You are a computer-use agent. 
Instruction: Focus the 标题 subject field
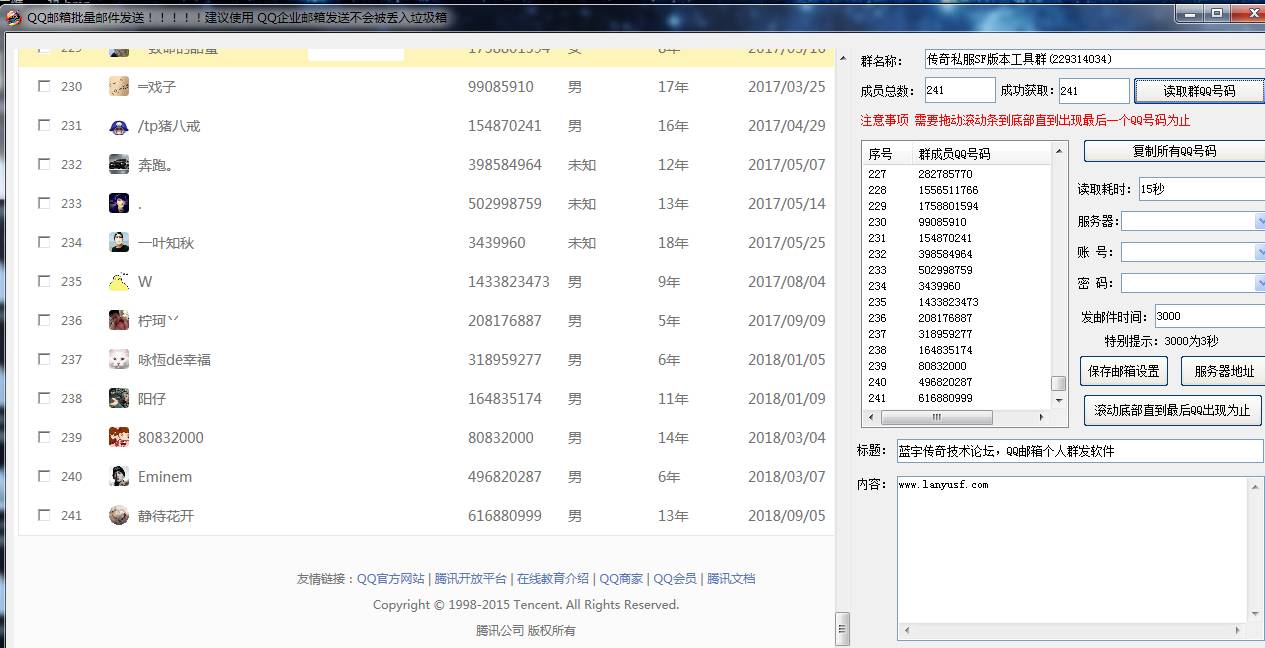coord(1080,451)
